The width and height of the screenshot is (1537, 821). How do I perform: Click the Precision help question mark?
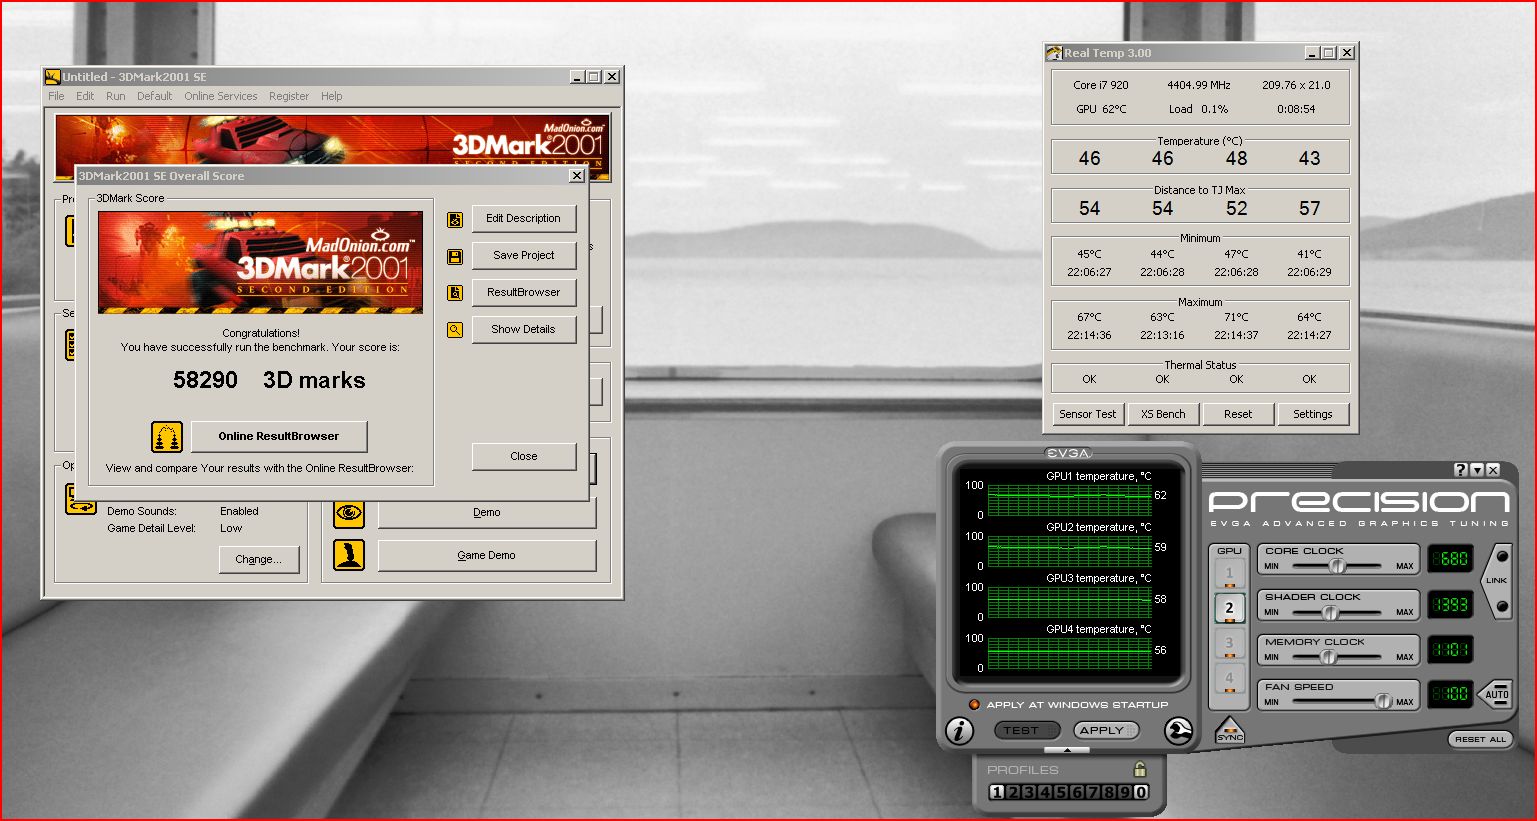[1461, 470]
